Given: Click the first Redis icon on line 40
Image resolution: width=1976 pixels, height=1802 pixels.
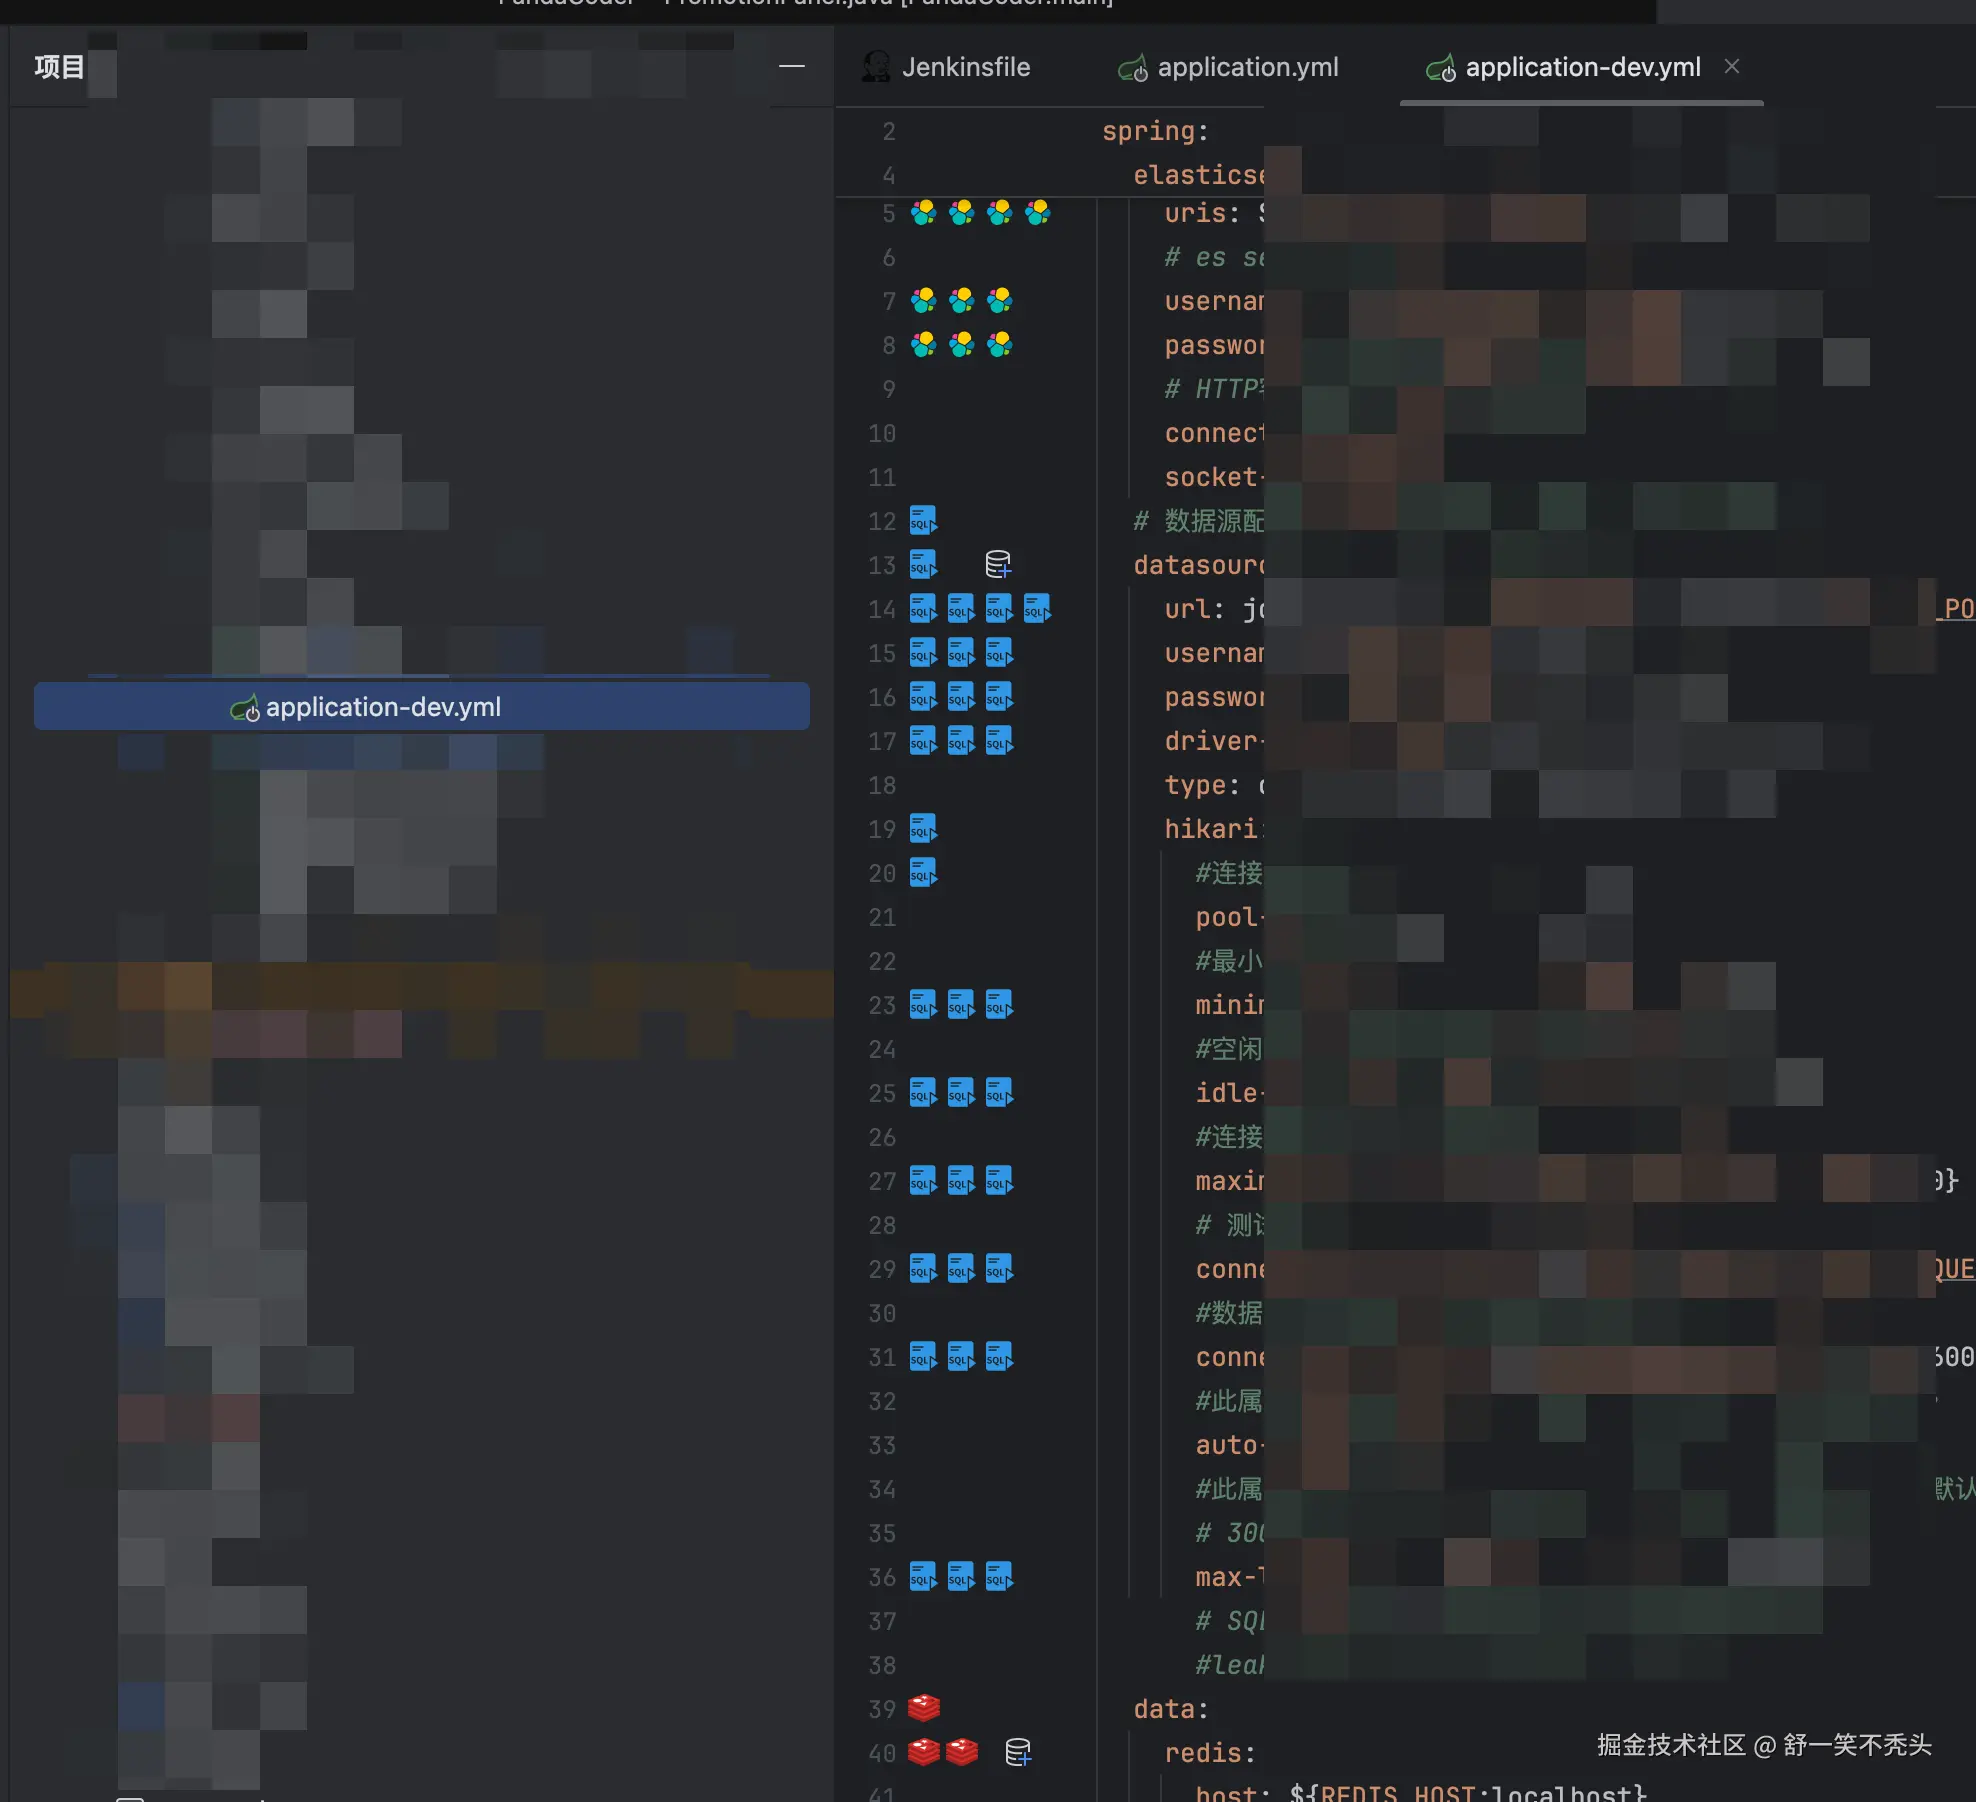Looking at the screenshot, I should pos(924,1752).
